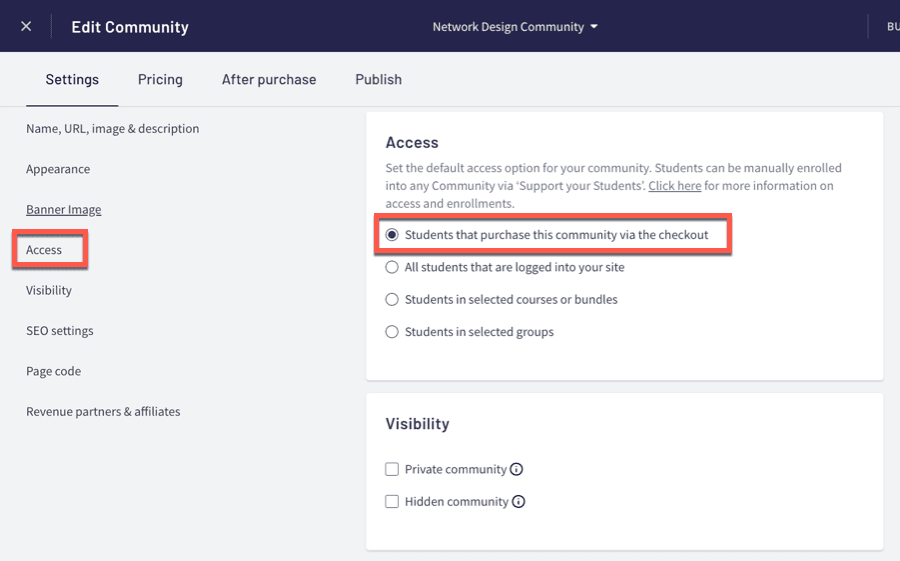The image size is (900, 561).
Task: Follow the Click here link
Action: click(674, 186)
